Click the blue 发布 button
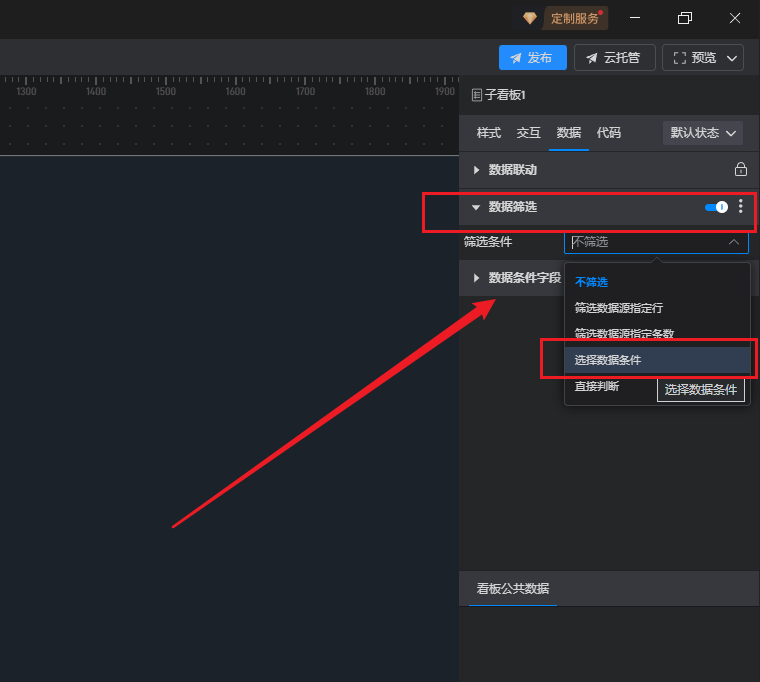This screenshot has height=682, width=760. tap(532, 58)
